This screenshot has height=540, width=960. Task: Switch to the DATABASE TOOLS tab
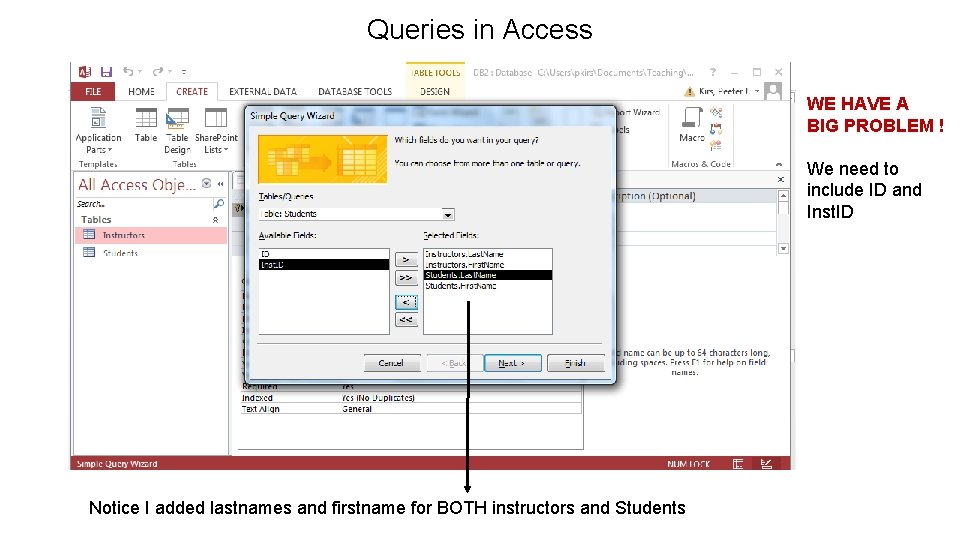(355, 91)
